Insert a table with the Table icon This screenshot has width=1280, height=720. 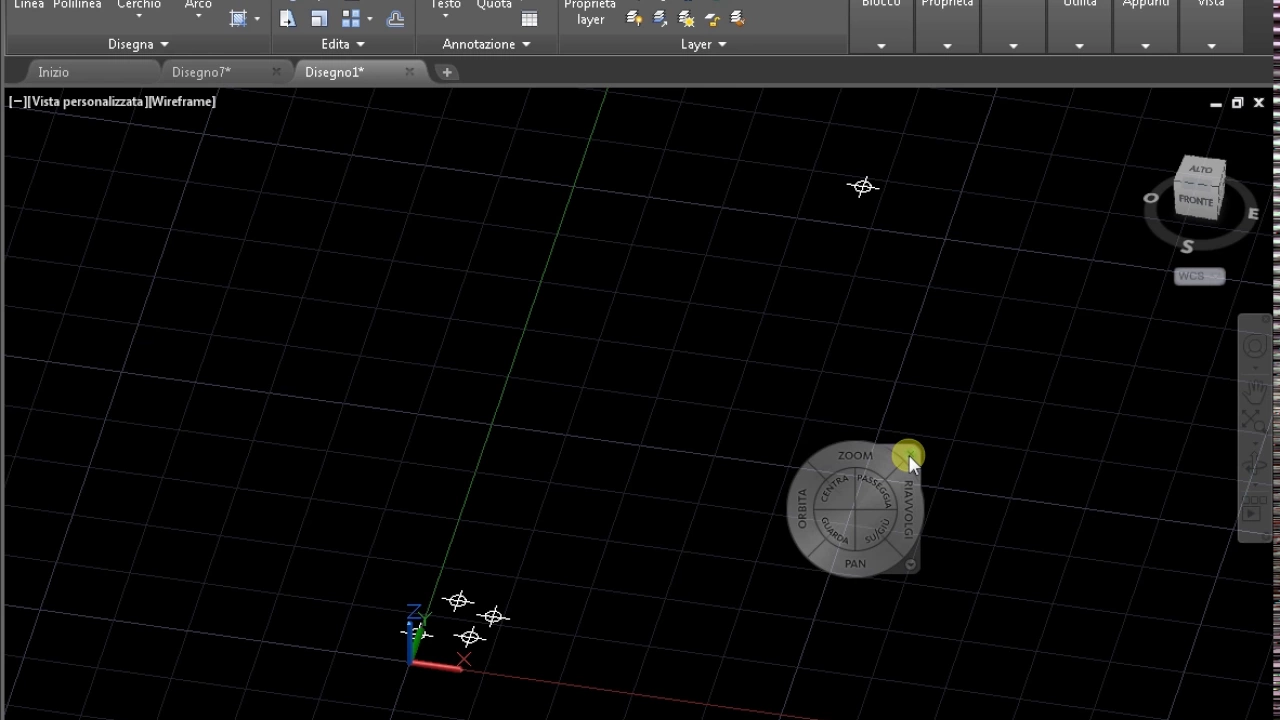[530, 18]
